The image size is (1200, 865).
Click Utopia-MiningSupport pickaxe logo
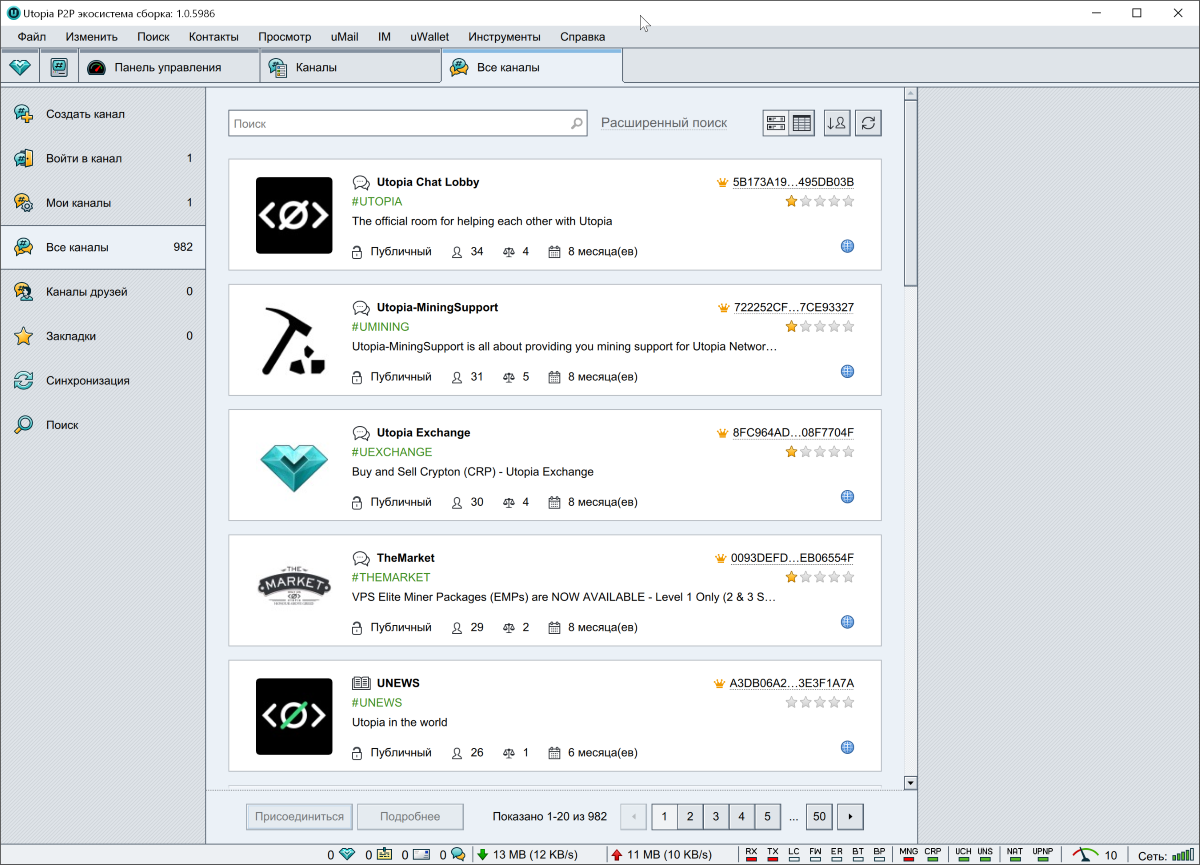[x=294, y=340]
